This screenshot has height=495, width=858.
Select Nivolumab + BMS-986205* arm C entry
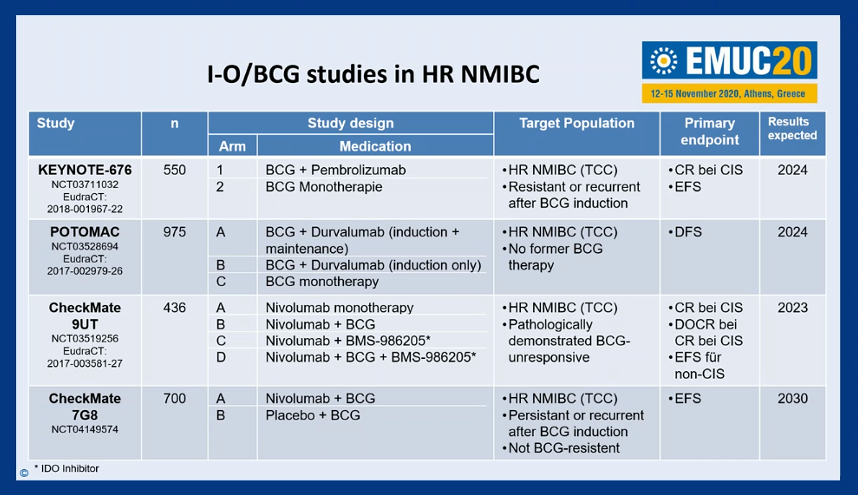point(348,341)
